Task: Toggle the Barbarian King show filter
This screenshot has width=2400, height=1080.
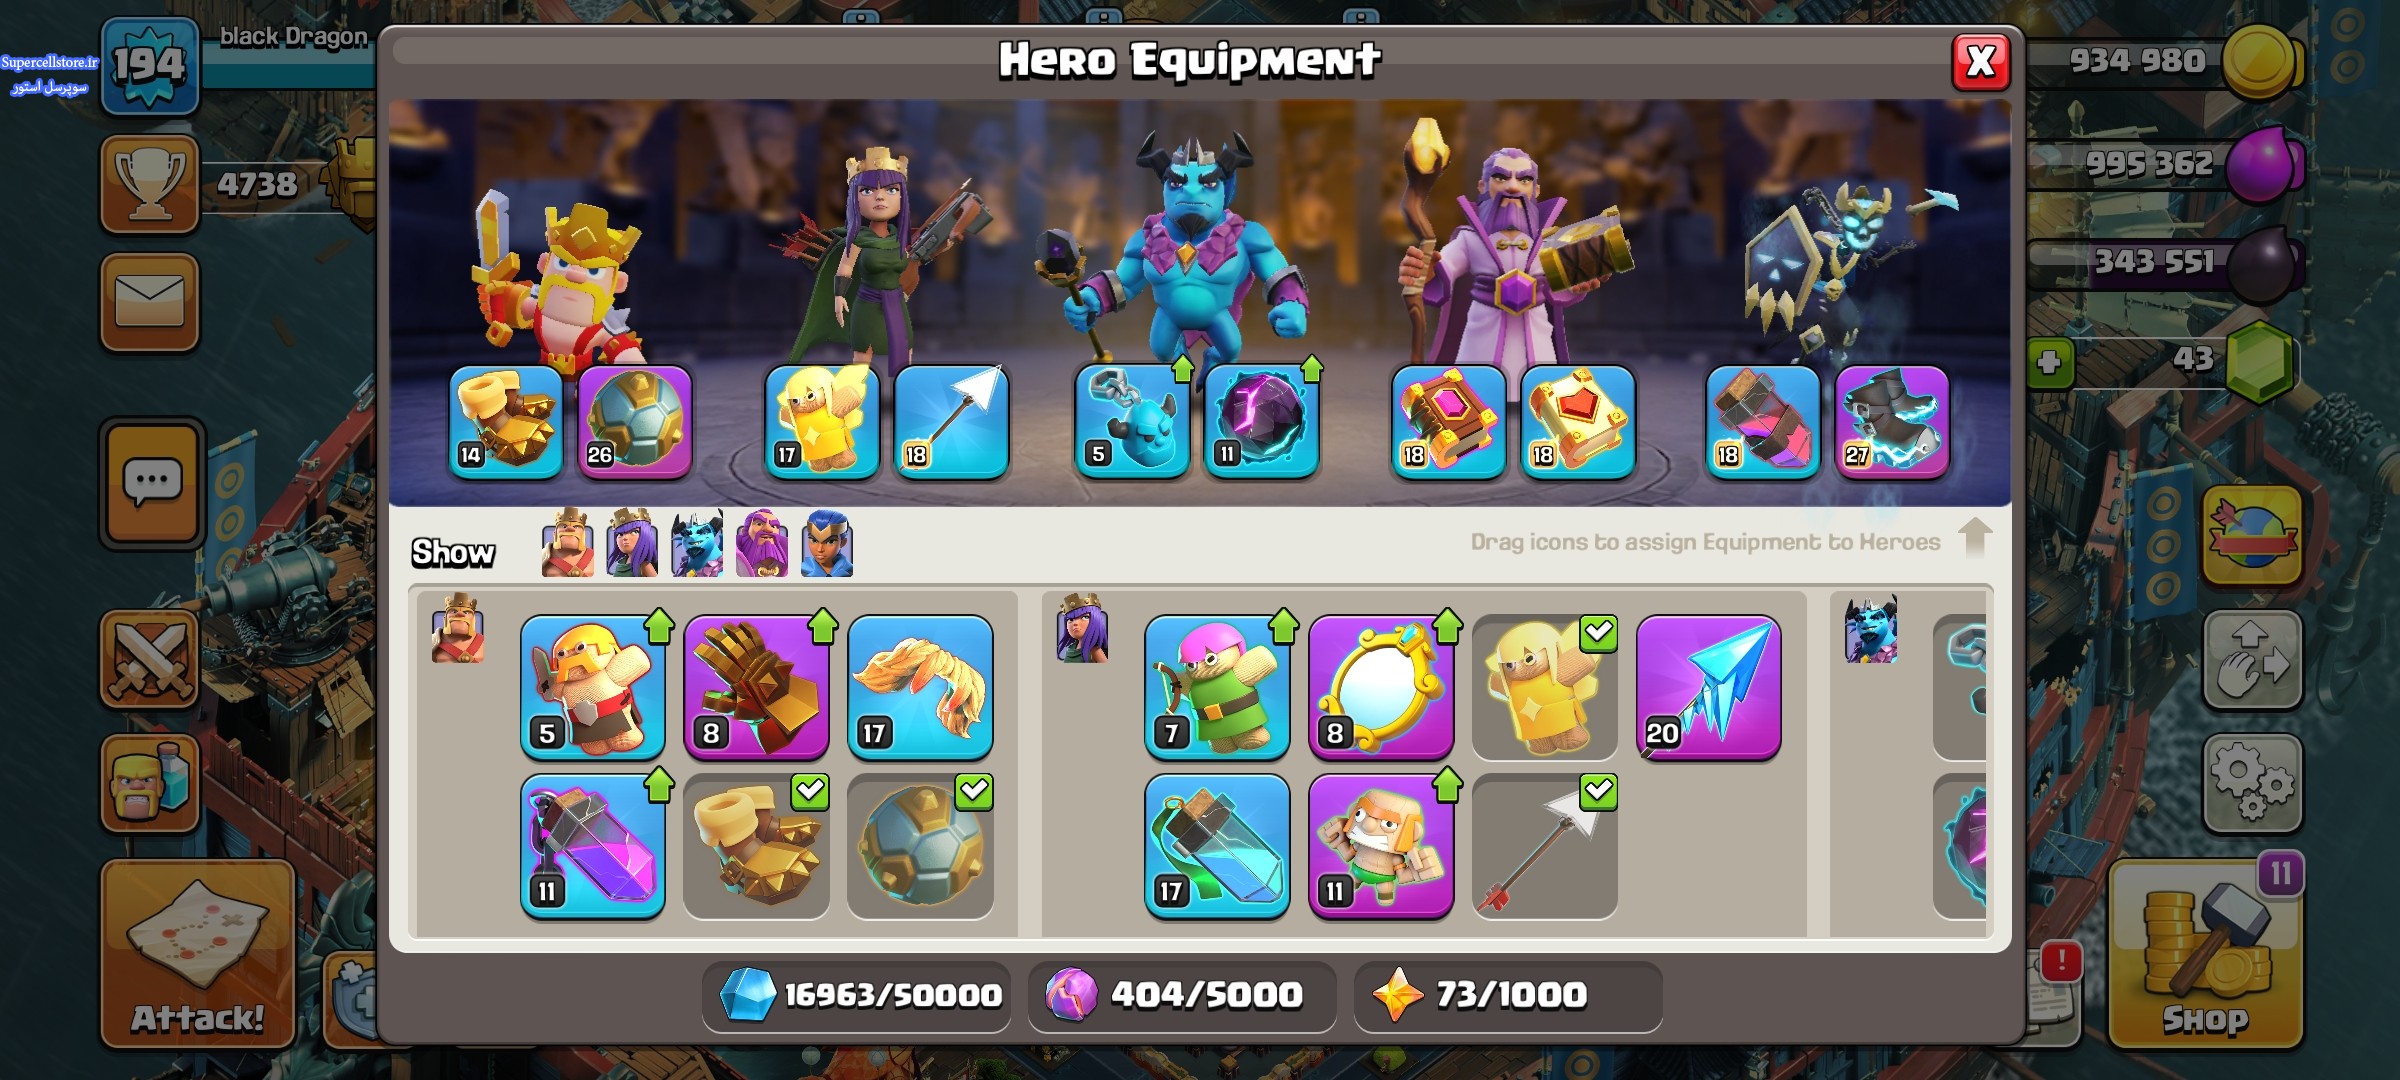Action: [x=568, y=544]
